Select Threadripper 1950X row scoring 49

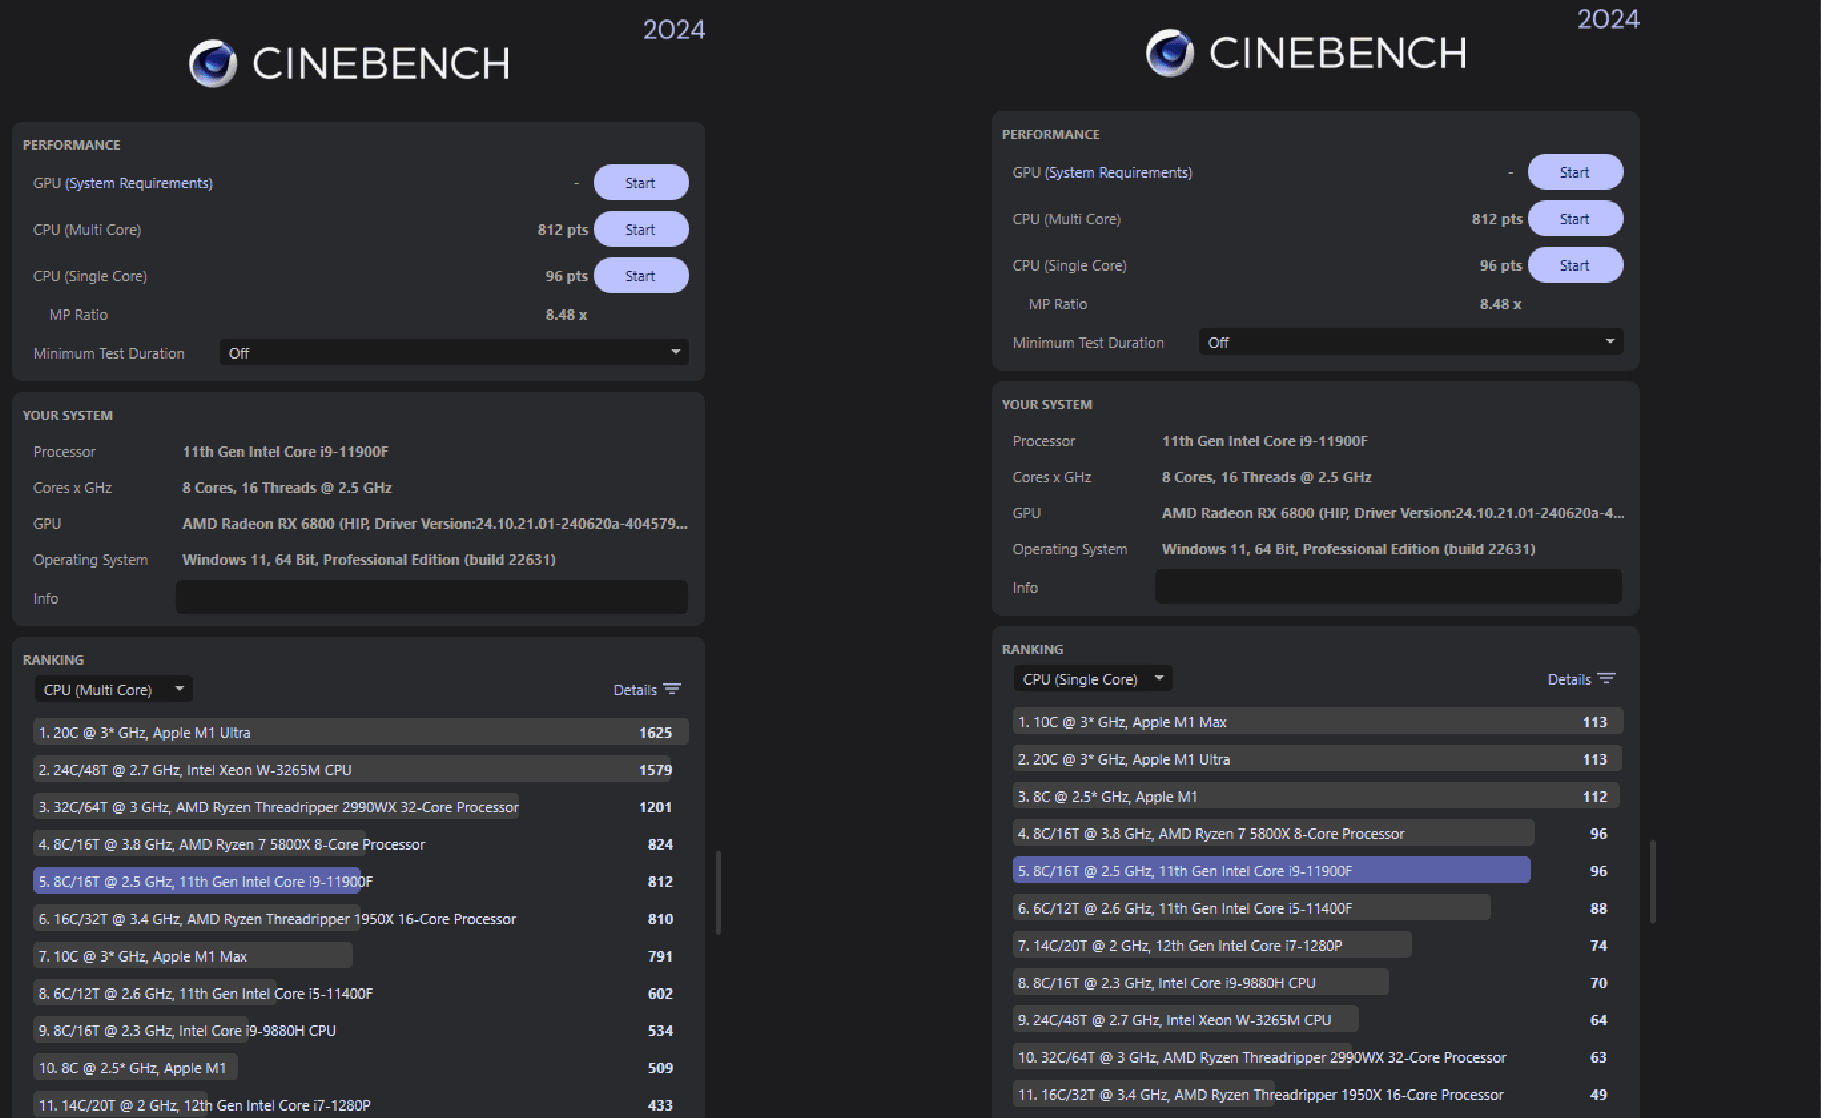[1317, 1094]
